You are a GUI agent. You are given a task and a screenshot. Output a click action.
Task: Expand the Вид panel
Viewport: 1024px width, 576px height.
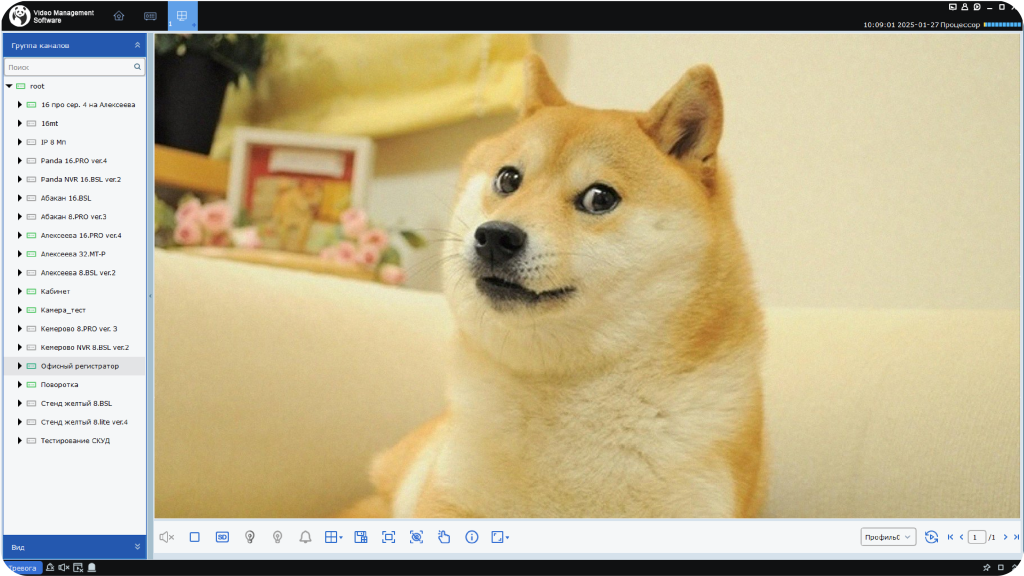137,547
